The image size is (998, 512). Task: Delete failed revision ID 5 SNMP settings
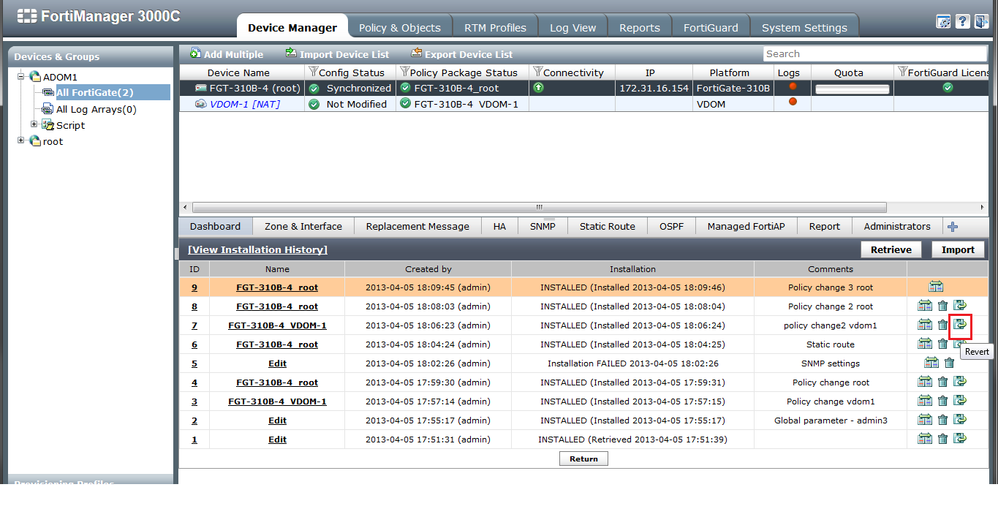[949, 363]
